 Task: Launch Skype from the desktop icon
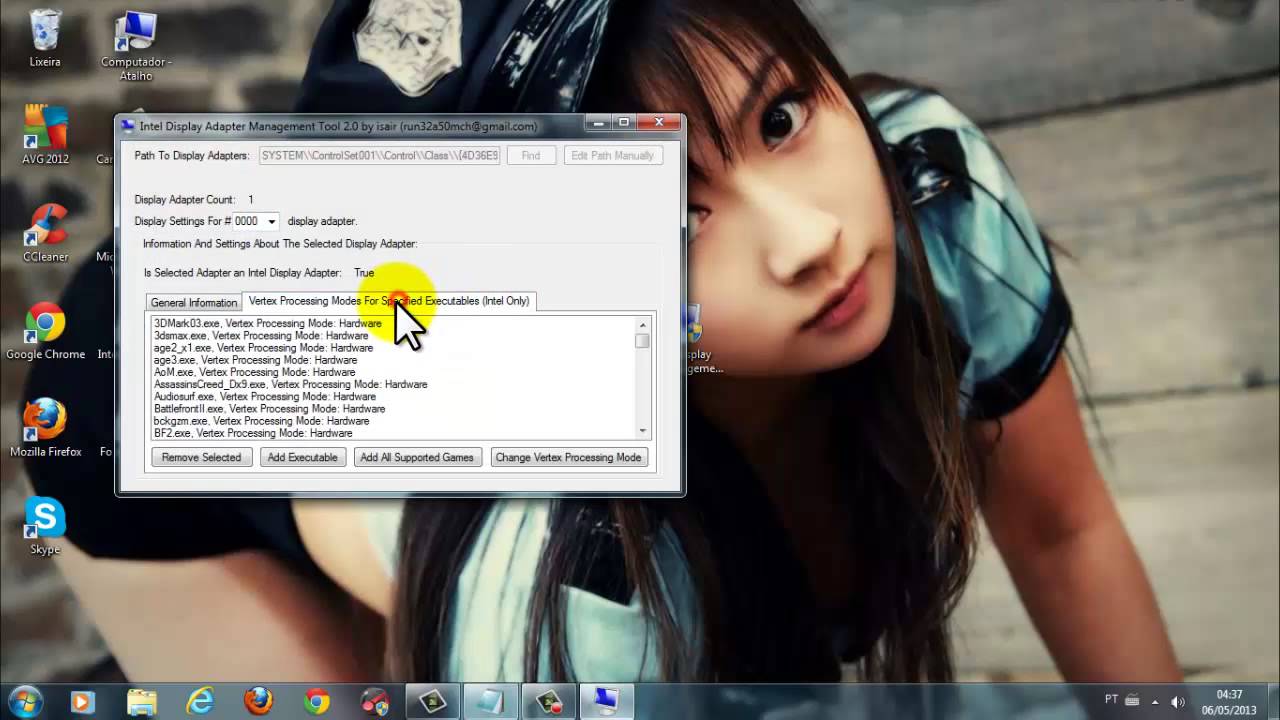point(45,525)
